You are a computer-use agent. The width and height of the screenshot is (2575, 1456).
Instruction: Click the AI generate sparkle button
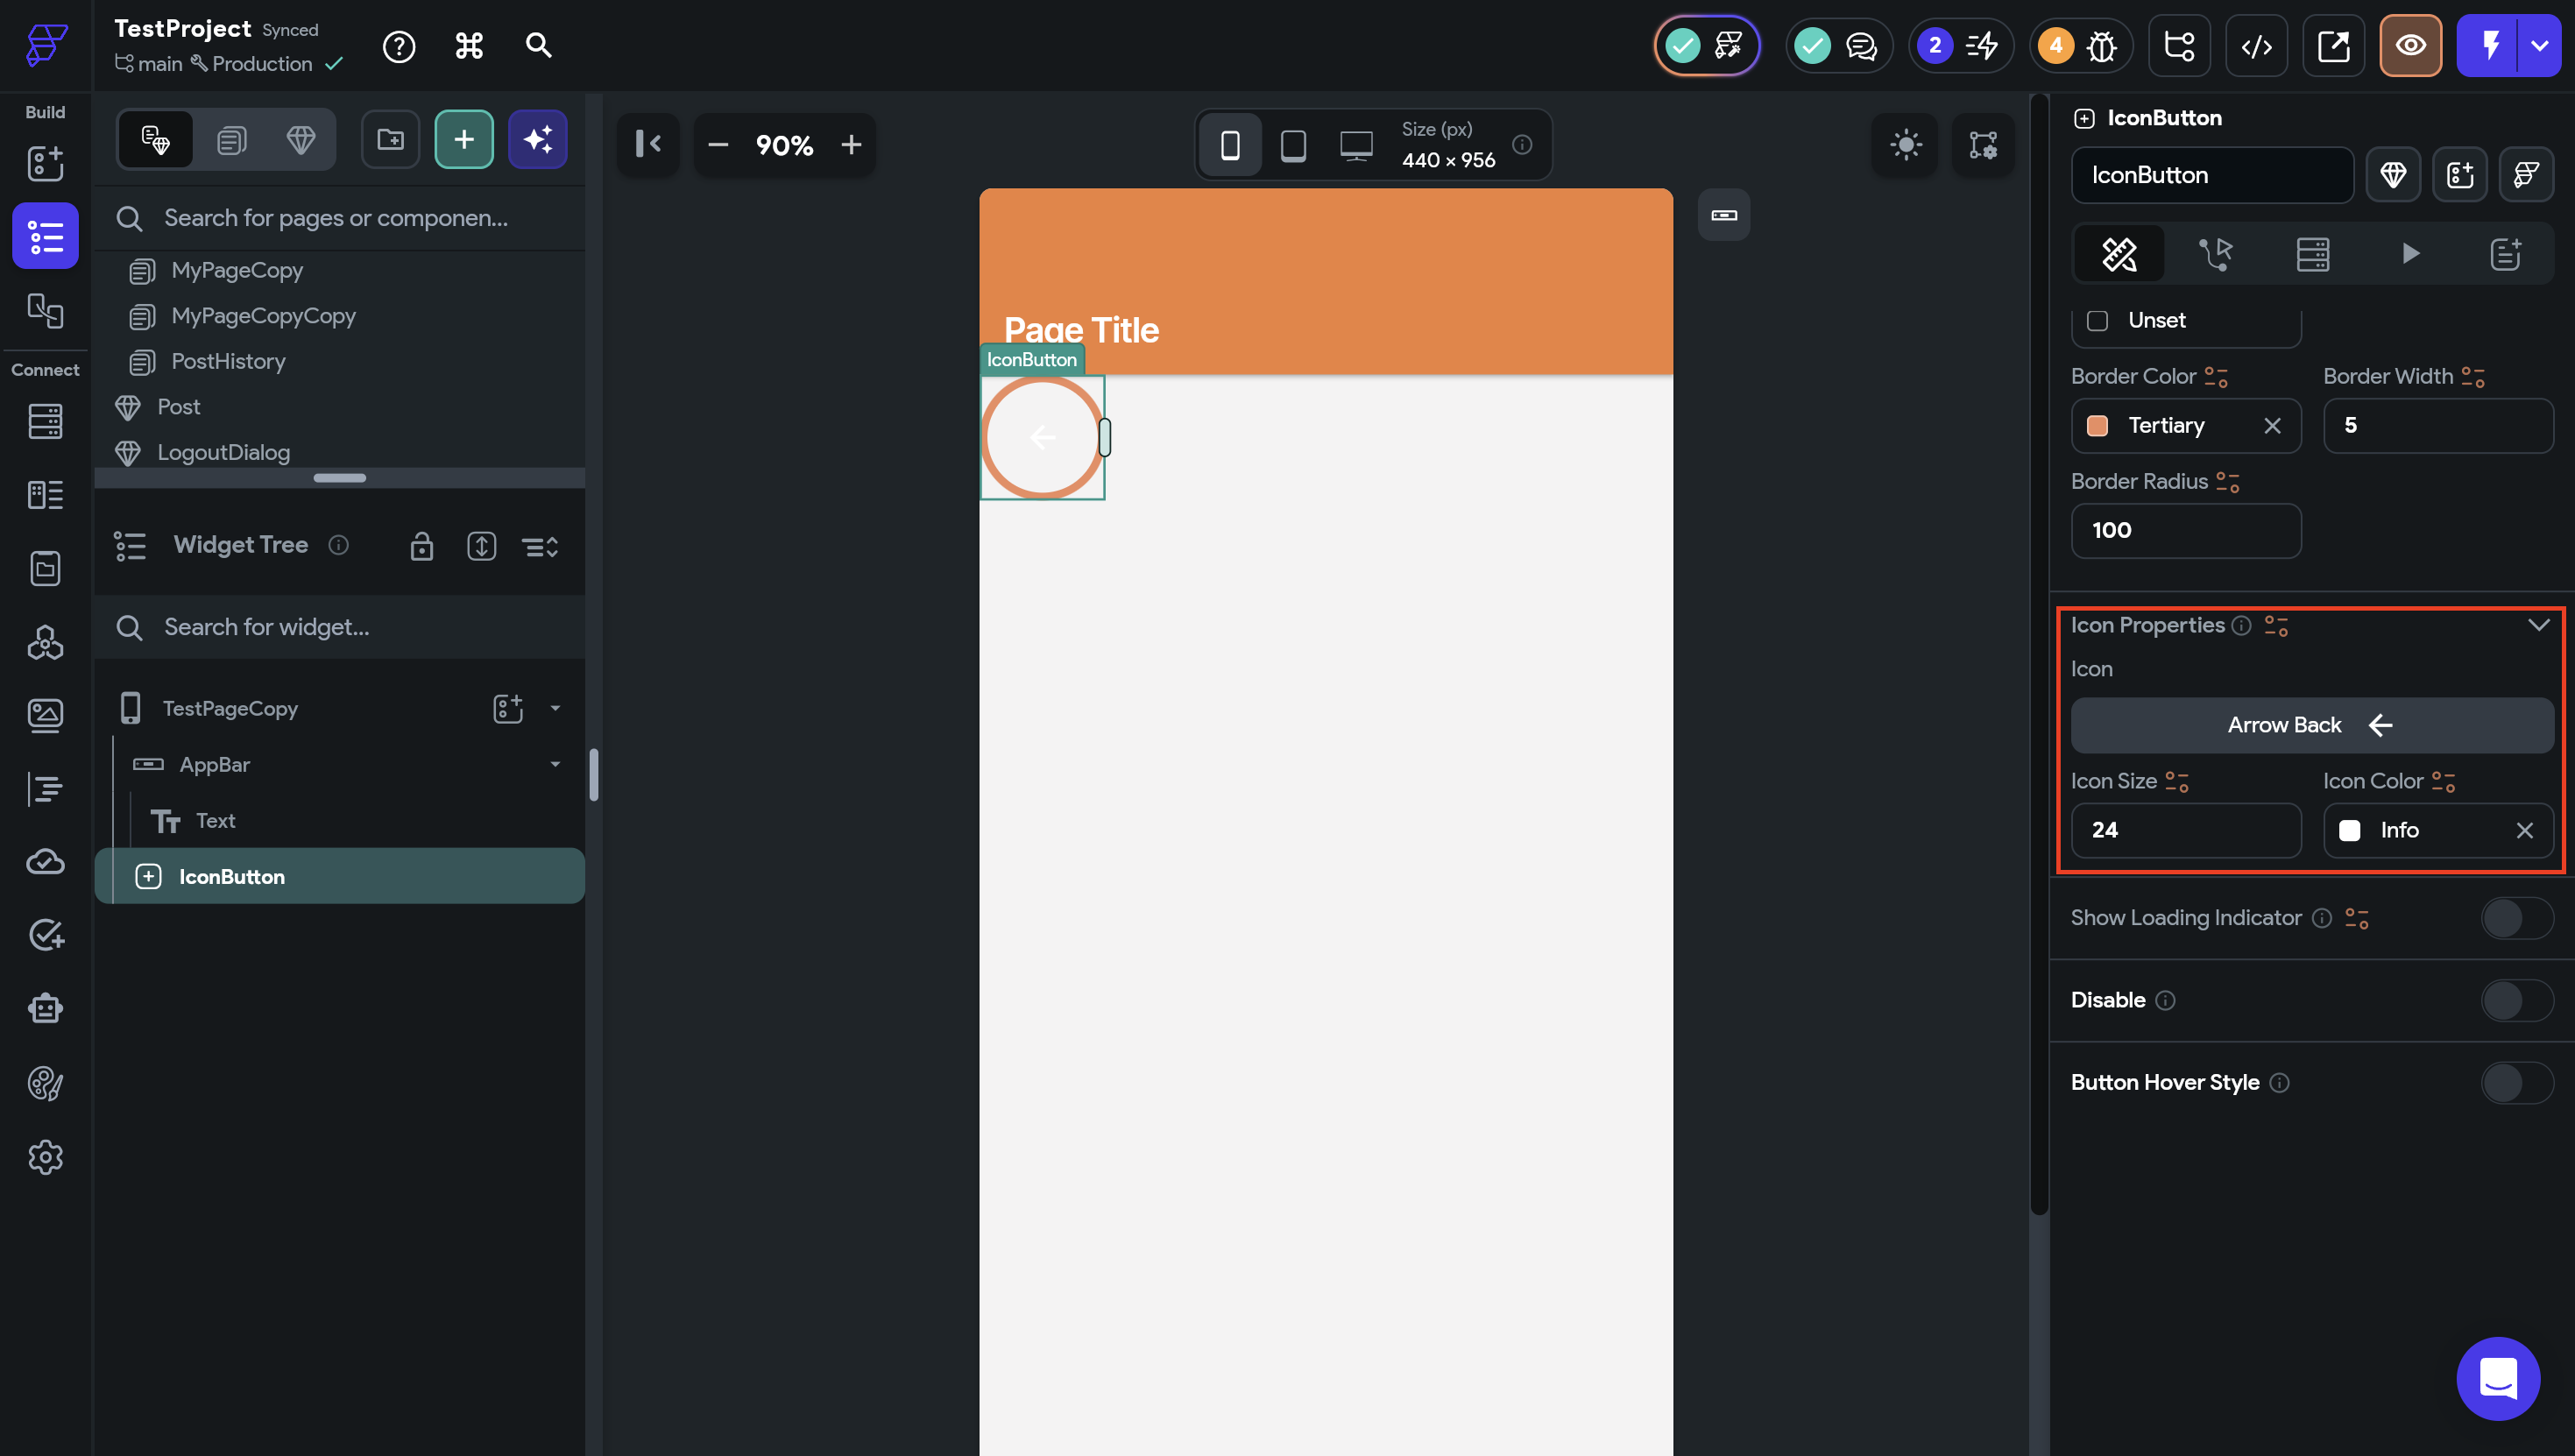coord(538,140)
